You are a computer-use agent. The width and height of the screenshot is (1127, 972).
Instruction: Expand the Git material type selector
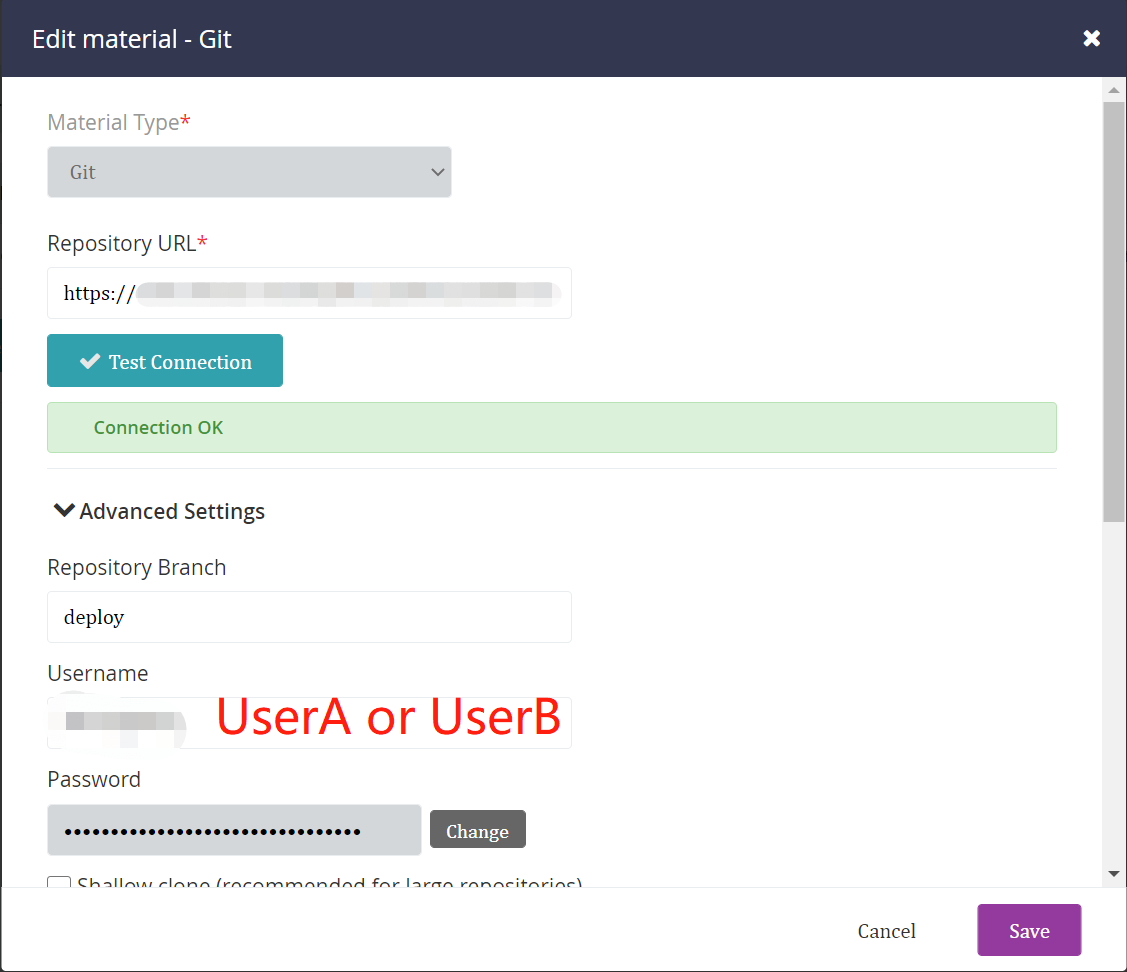(x=249, y=172)
